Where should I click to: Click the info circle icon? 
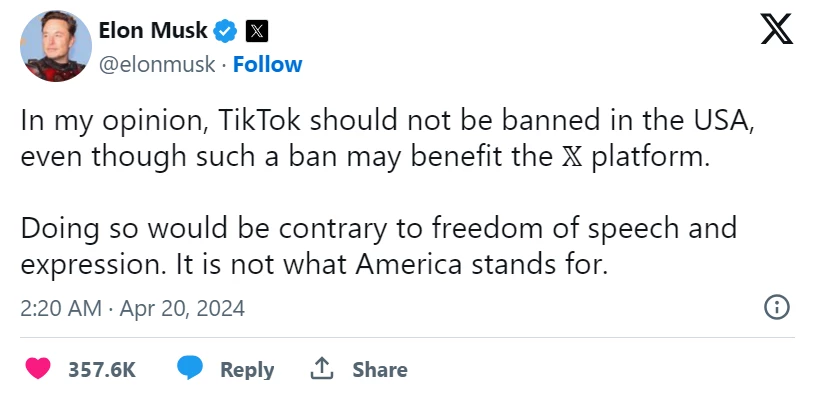coord(777,308)
